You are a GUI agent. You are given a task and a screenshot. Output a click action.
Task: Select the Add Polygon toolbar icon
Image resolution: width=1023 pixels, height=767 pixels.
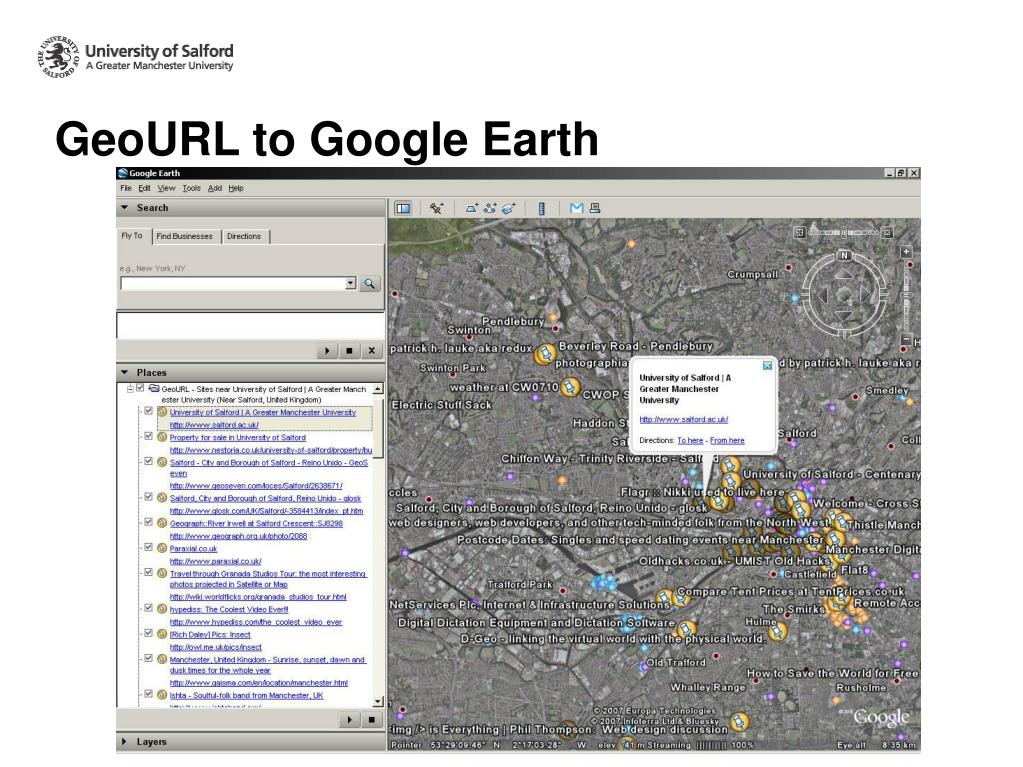click(x=472, y=209)
